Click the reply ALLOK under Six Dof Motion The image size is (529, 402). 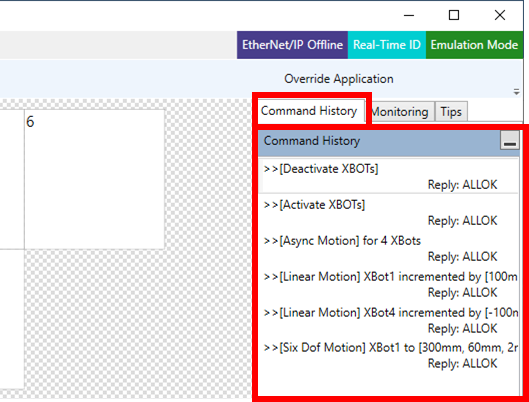[463, 364]
